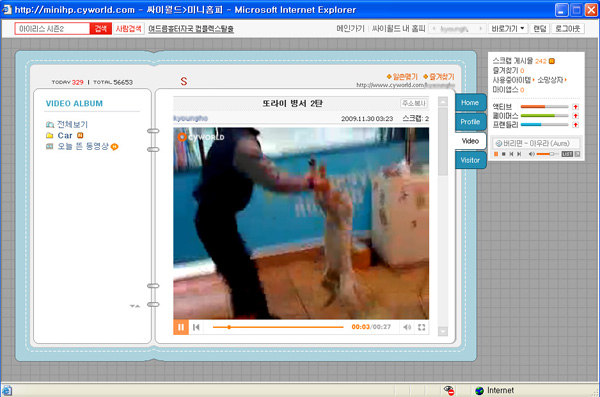Click the search input field
600x397 pixels.
[52, 29]
